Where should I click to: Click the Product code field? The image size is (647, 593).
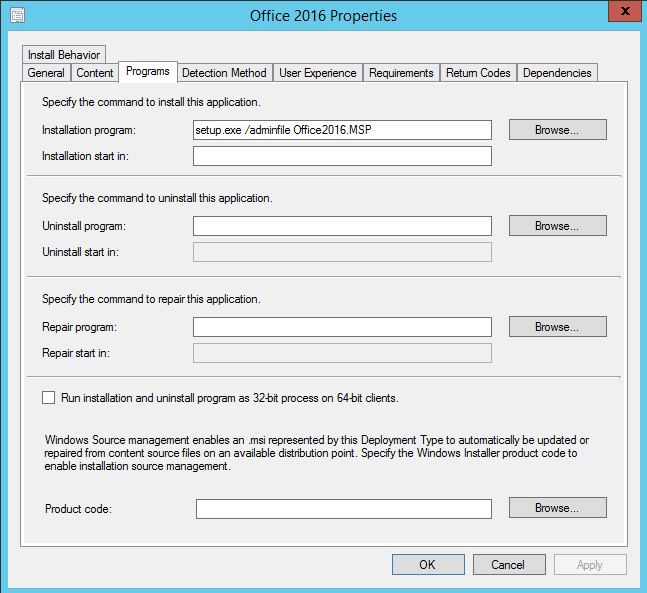pos(344,509)
